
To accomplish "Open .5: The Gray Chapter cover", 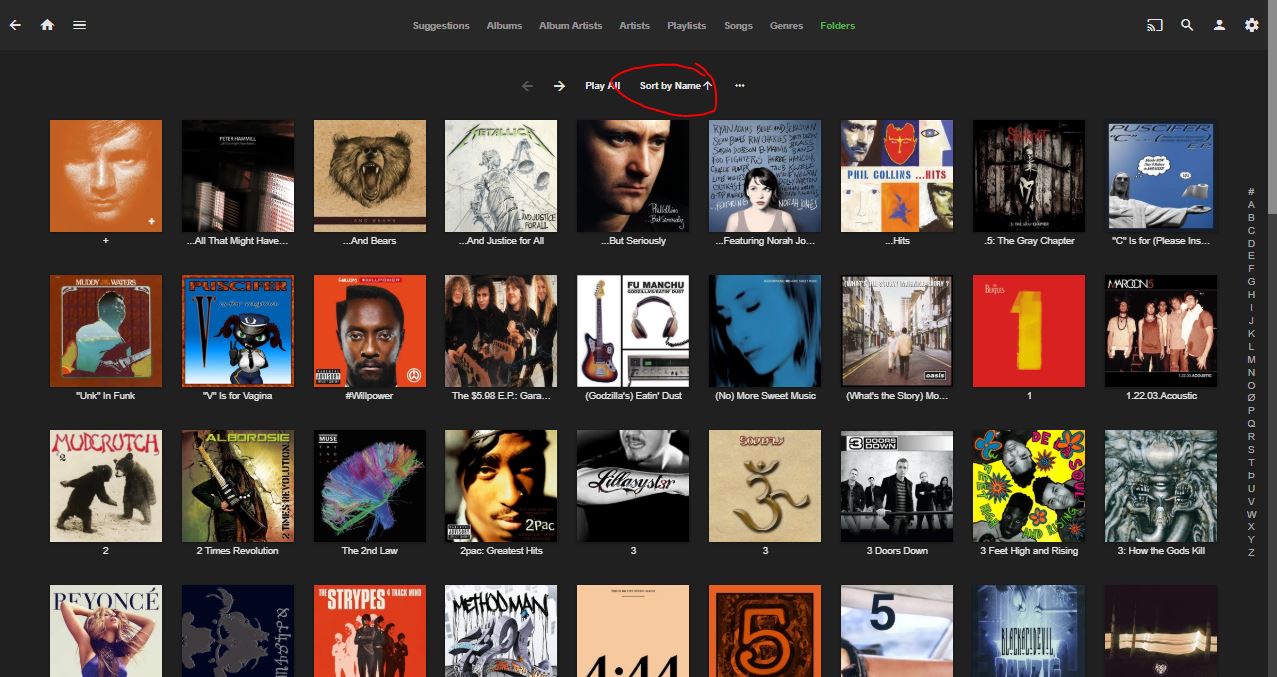I will (1029, 176).
